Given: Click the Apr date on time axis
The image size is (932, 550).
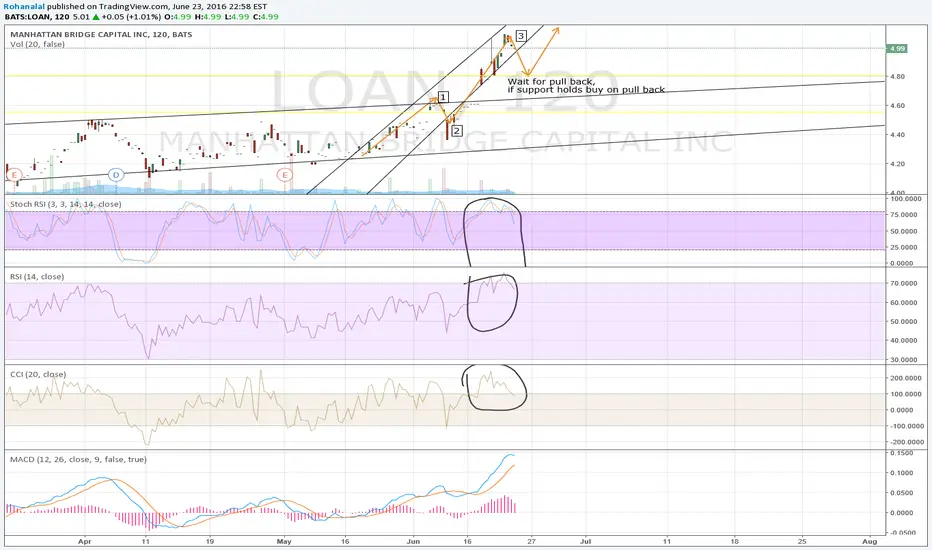Looking at the screenshot, I should pyautogui.click(x=85, y=542).
